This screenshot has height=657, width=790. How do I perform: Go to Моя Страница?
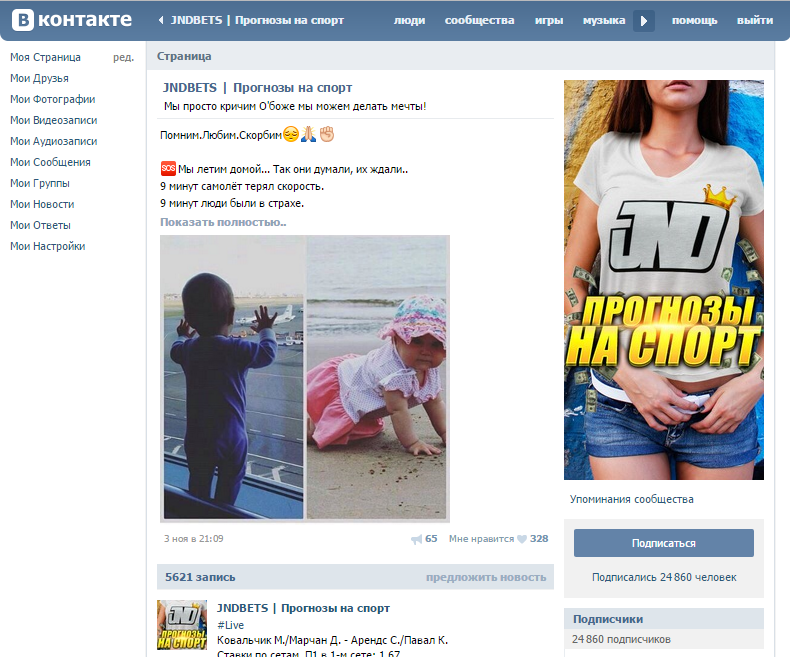point(45,57)
